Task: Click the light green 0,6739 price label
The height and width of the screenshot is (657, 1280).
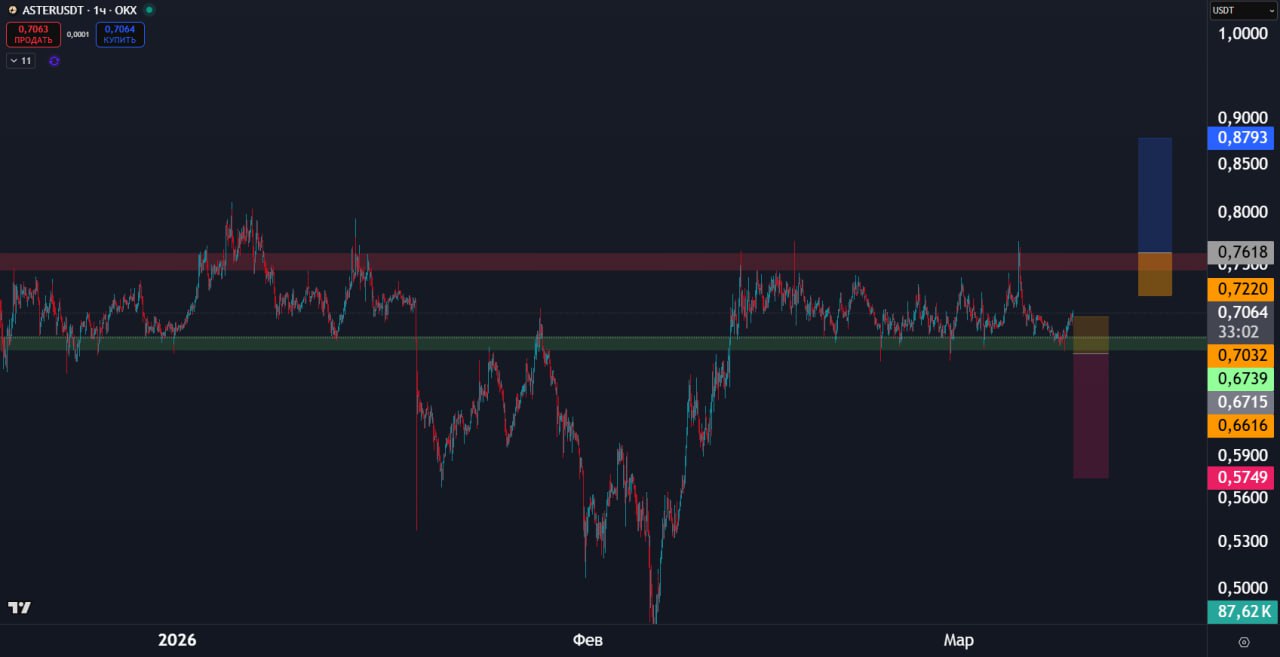Action: pyautogui.click(x=1241, y=378)
